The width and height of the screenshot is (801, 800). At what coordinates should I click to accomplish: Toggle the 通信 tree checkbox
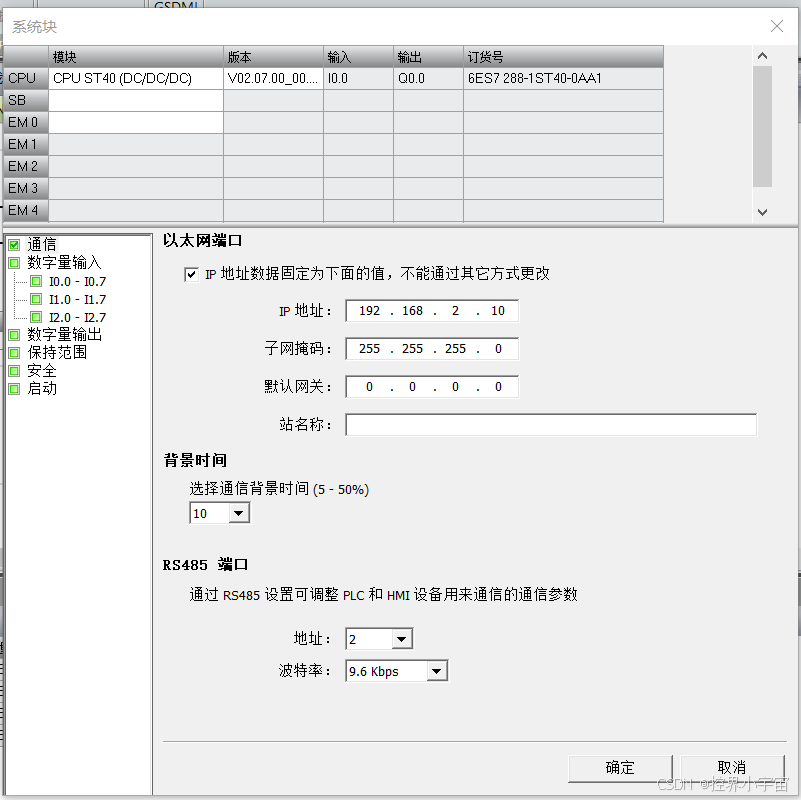tap(14, 245)
